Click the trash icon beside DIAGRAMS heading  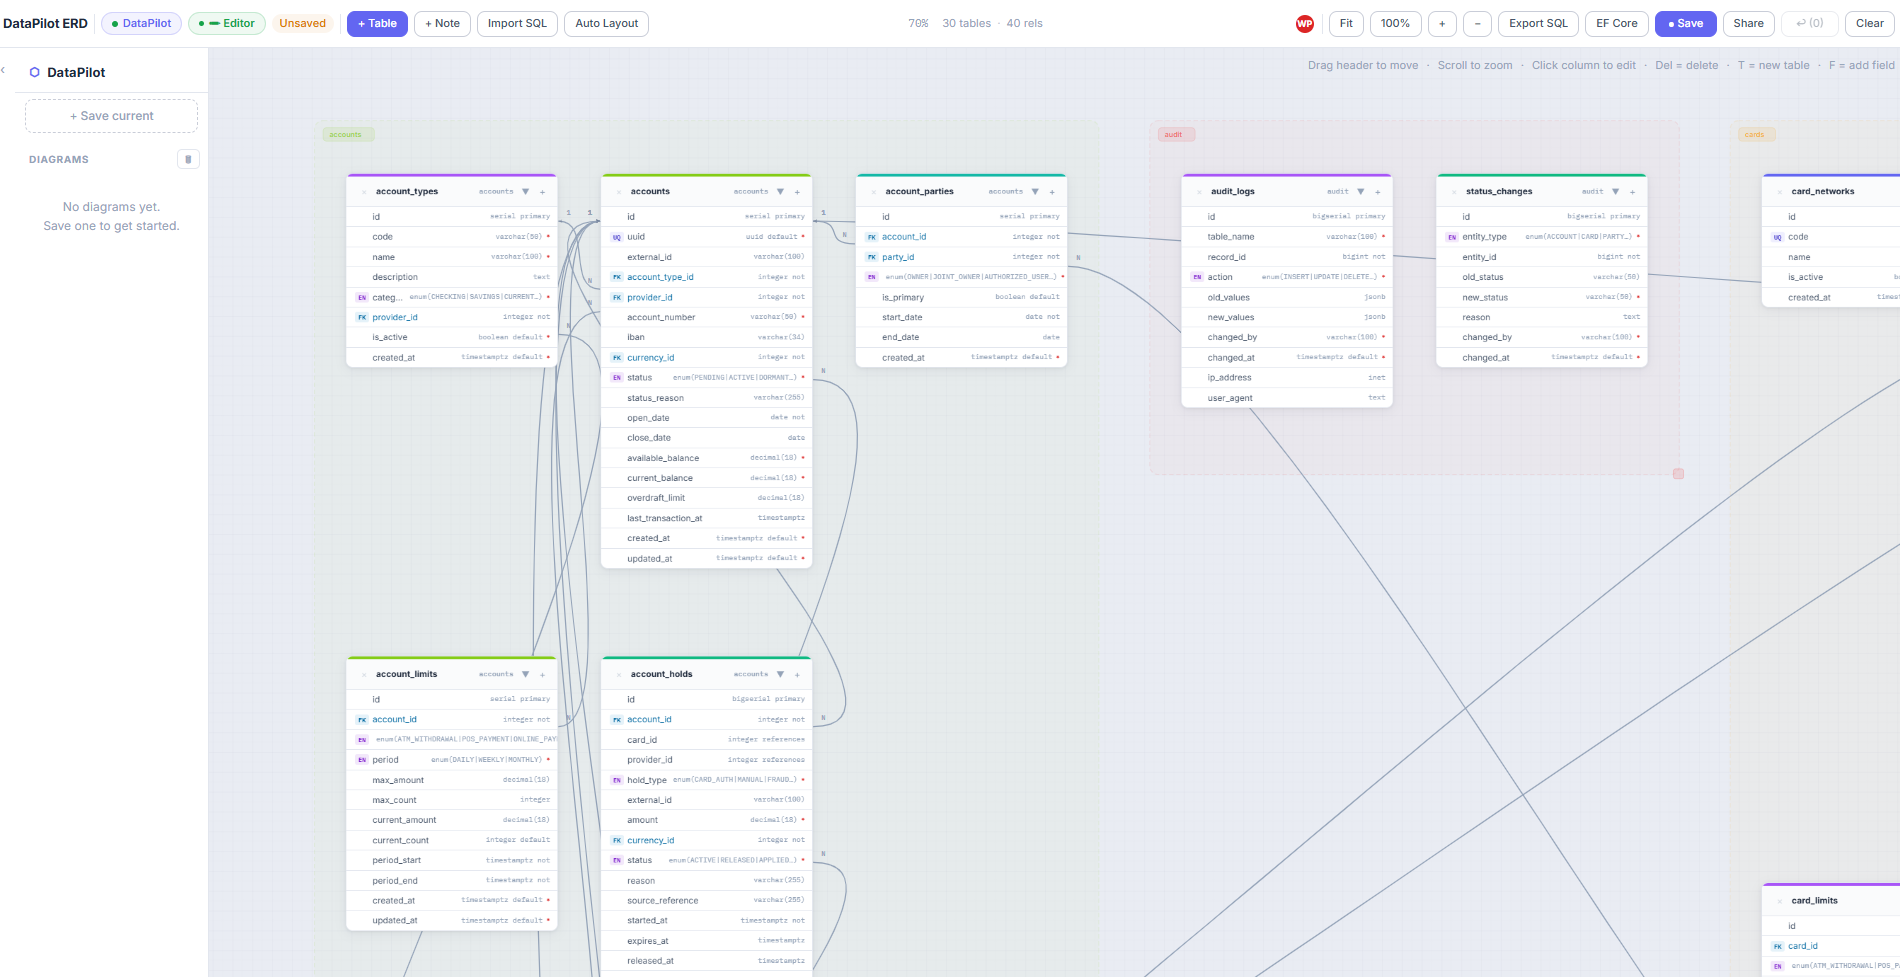tap(188, 158)
